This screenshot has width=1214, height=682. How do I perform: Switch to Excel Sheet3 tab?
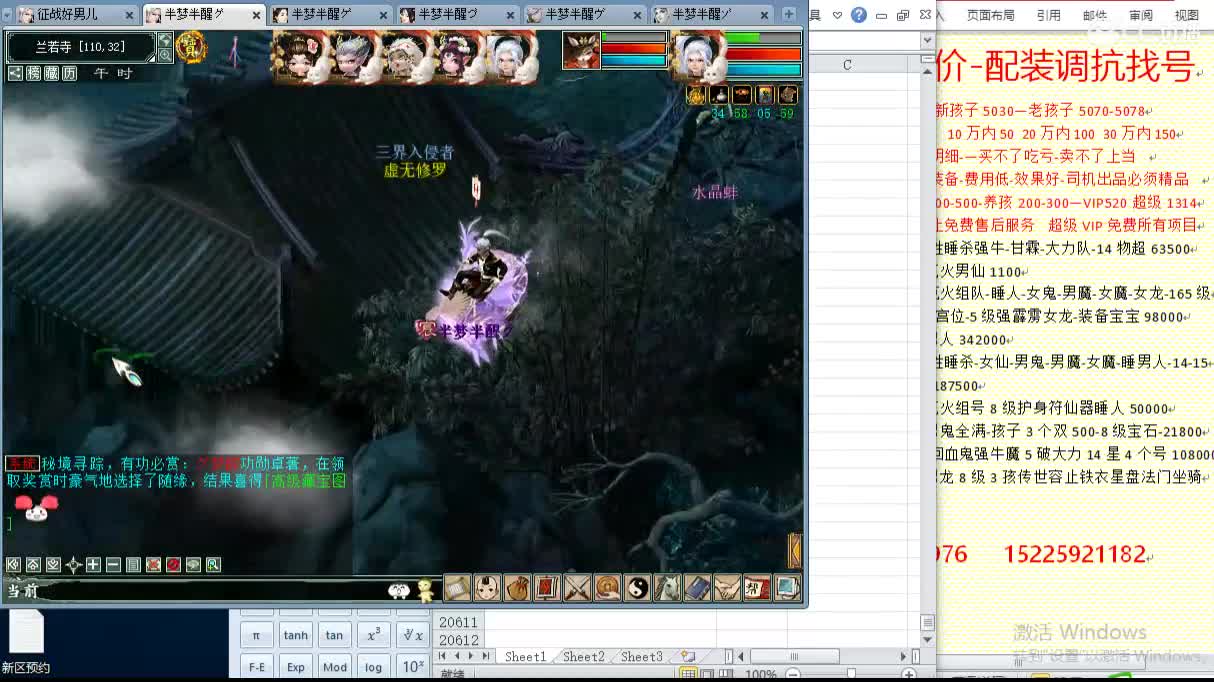(642, 657)
